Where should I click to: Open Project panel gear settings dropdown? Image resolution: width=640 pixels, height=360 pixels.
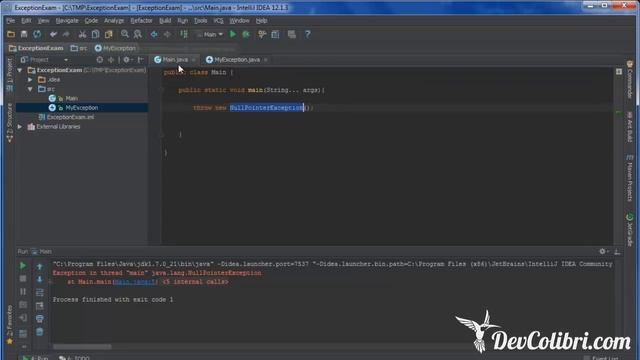(128, 60)
